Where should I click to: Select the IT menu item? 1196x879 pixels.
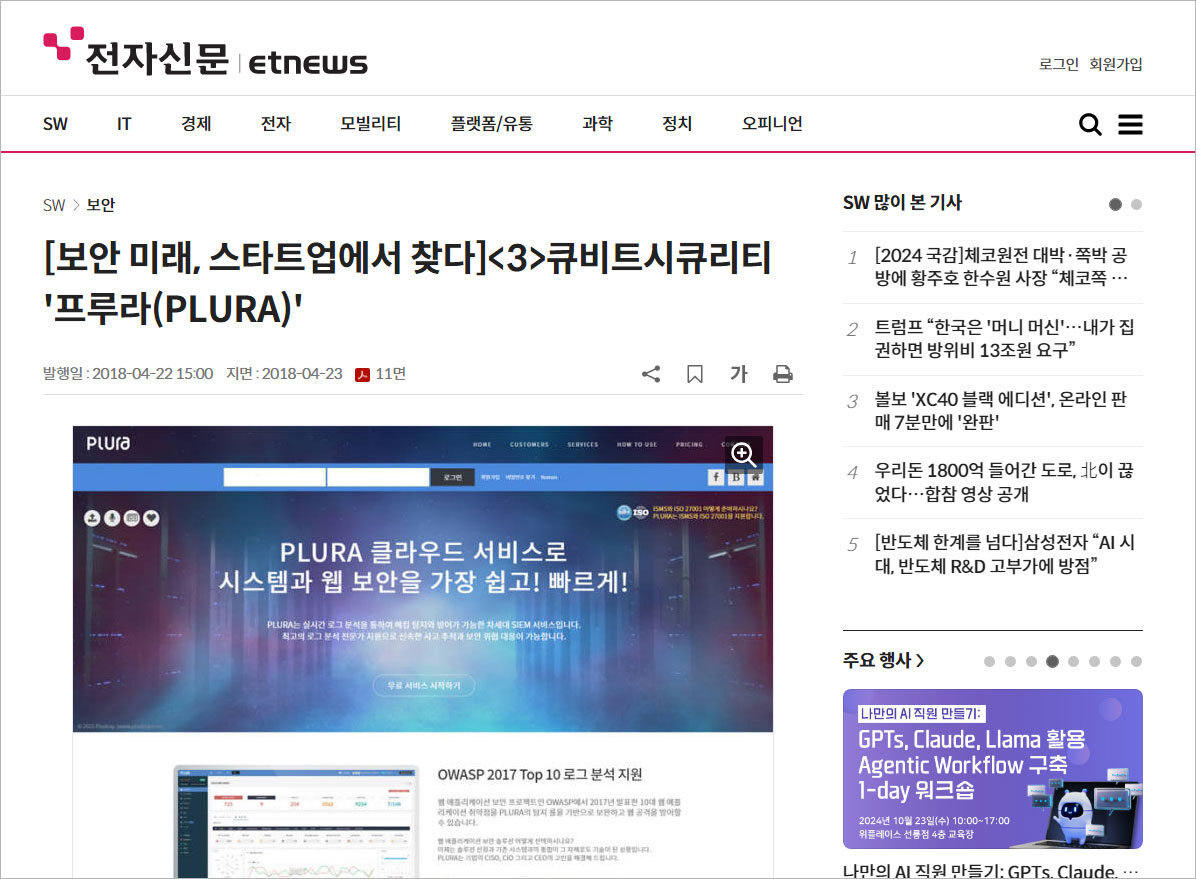coord(124,124)
